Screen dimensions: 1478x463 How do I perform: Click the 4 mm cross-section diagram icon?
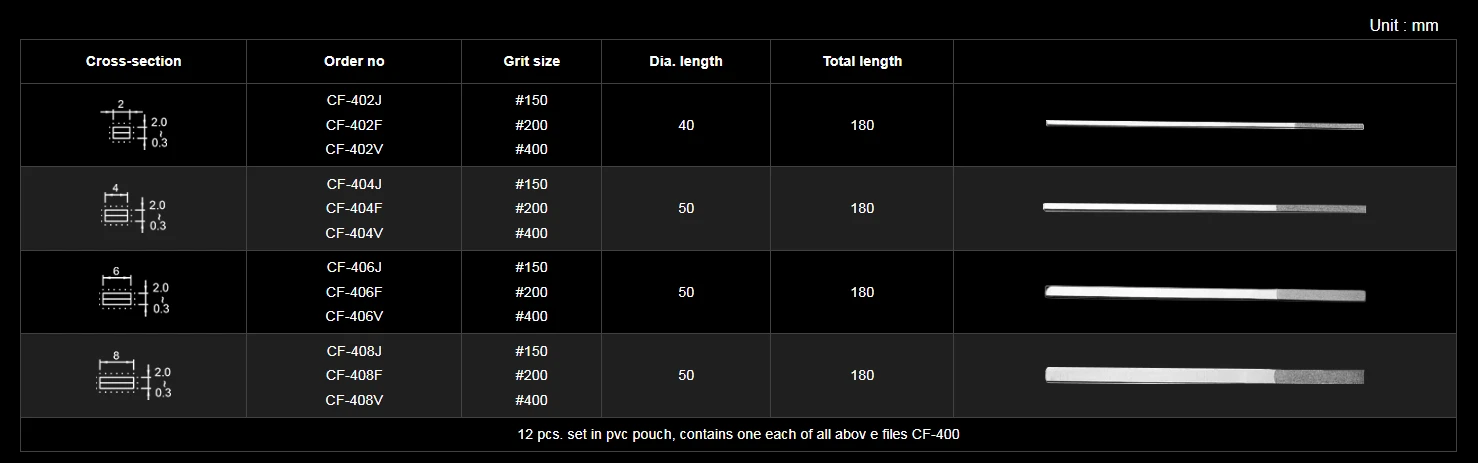click(x=133, y=210)
